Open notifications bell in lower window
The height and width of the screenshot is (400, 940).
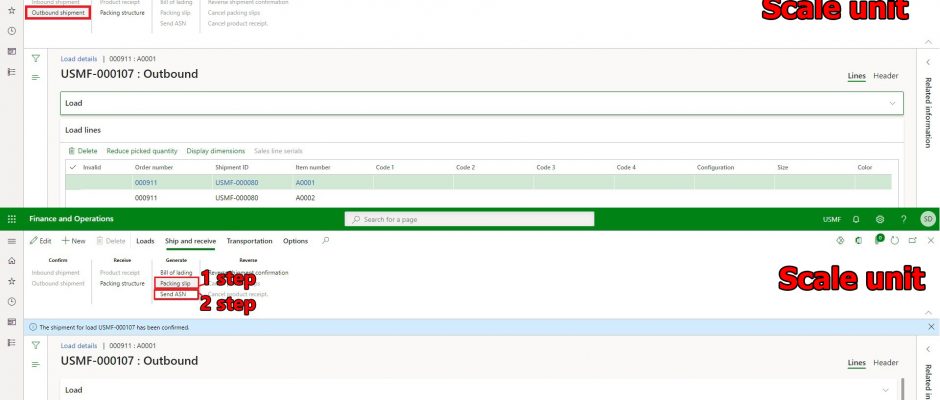pyautogui.click(x=856, y=219)
